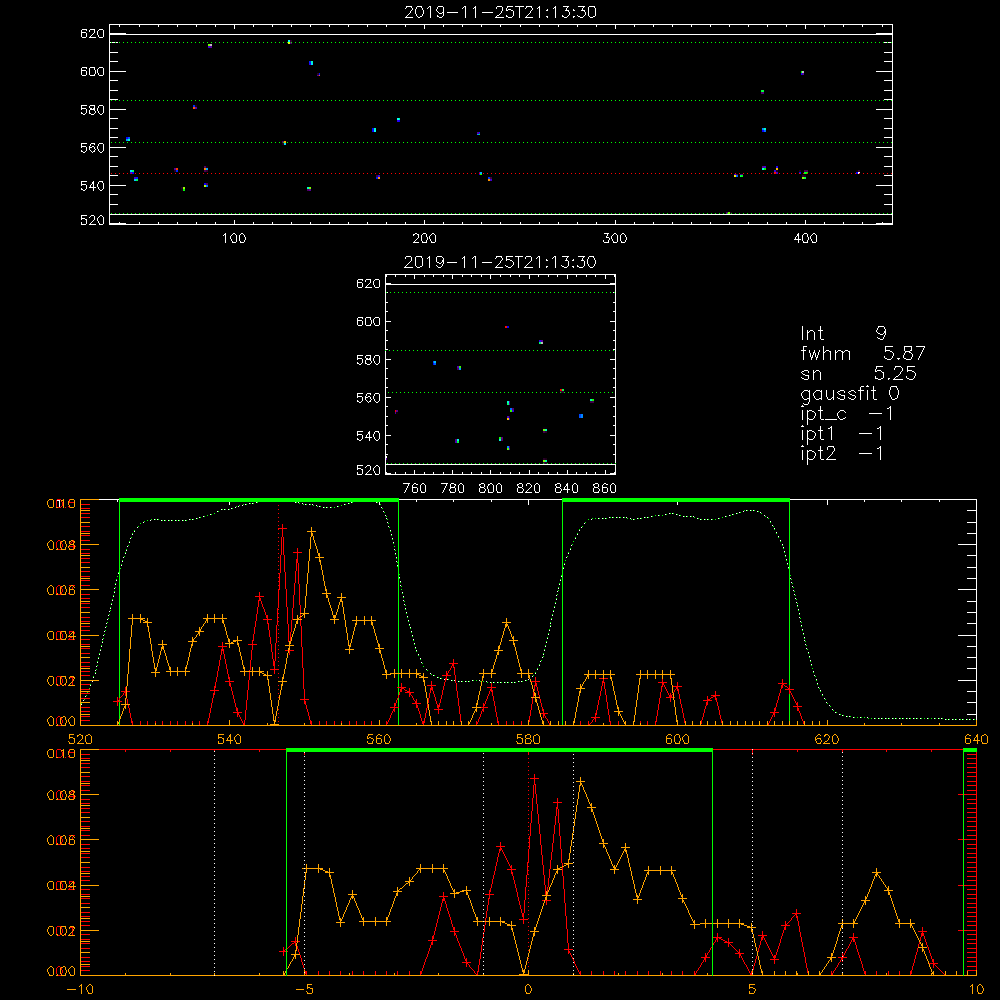
Task: Click x-axis label '640' of the profile plot
Action: (976, 739)
